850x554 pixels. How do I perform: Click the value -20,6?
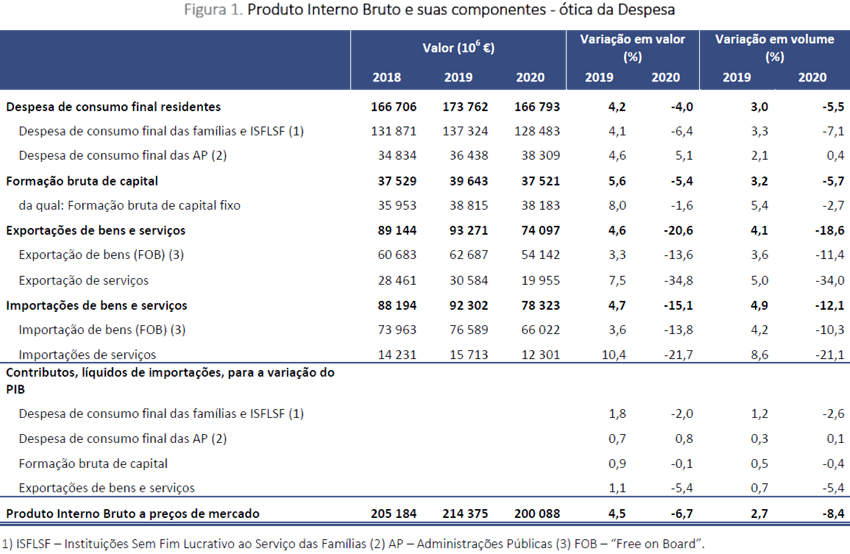coord(678,230)
